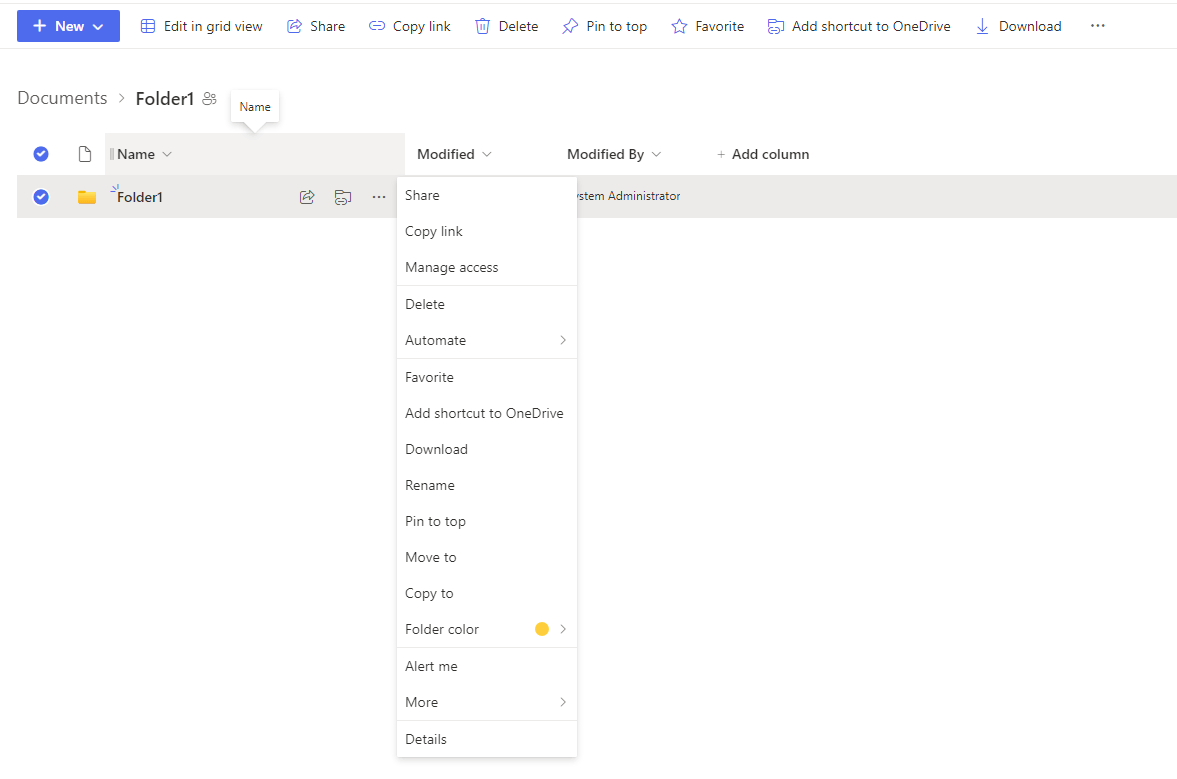Go to Documents in the breadcrumb
The height and width of the screenshot is (779, 1177).
pos(62,98)
